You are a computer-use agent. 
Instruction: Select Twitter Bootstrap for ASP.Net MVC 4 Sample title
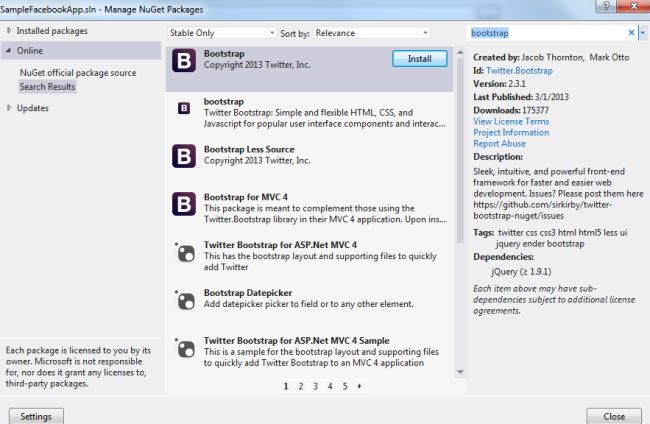pyautogui.click(x=296, y=341)
